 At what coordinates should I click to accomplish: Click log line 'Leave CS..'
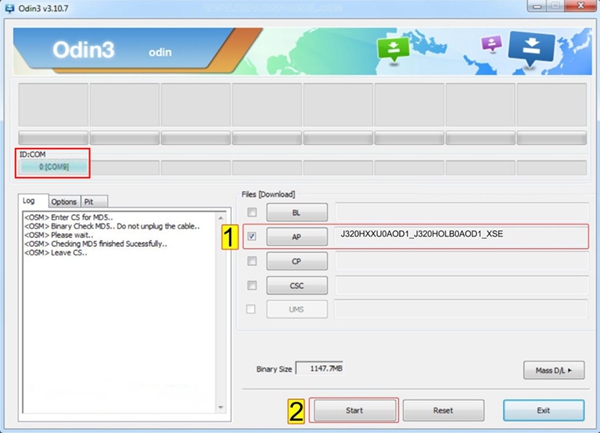tap(56, 253)
